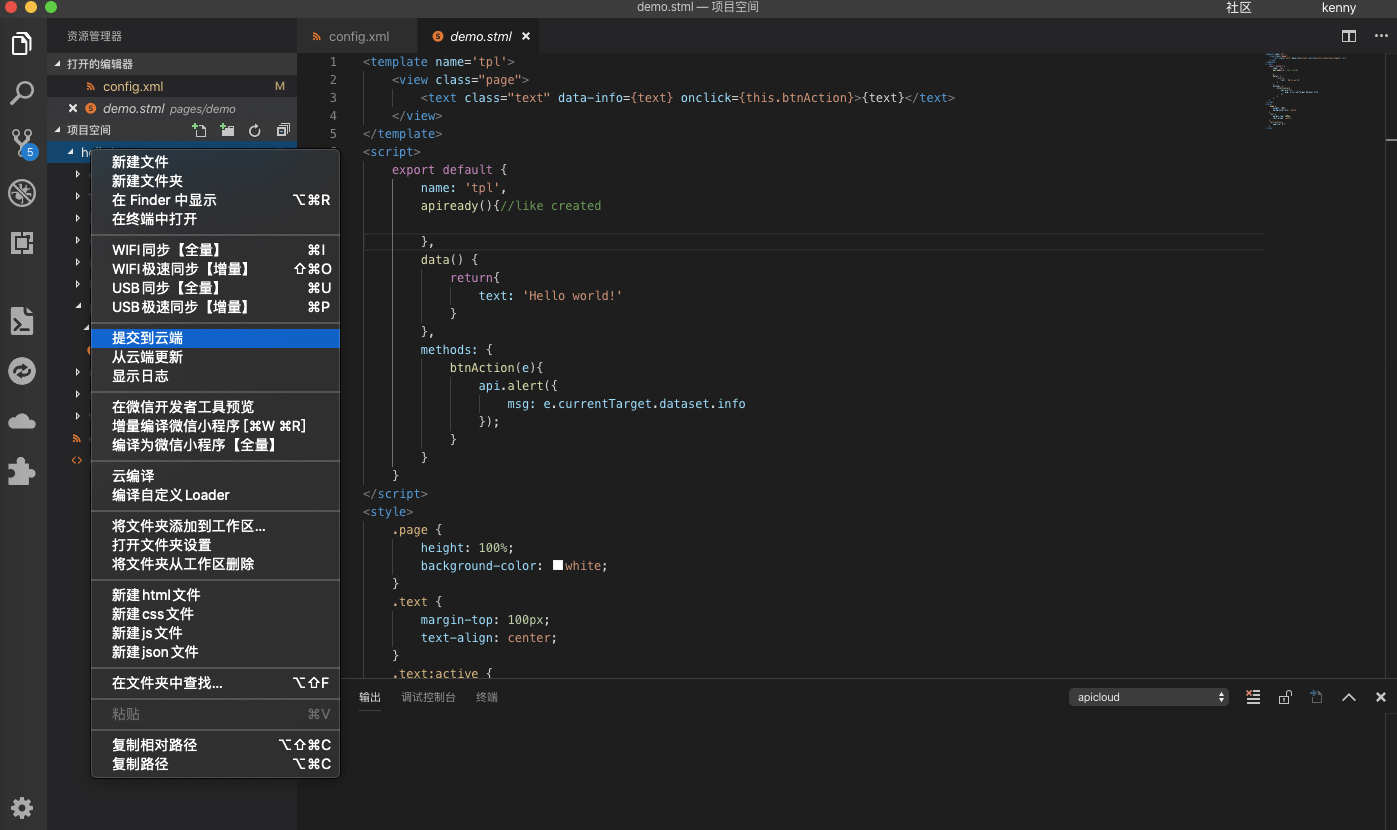1397x830 pixels.
Task: Choose 编译为微信小程序【全量】 menu item
Action: (215, 445)
